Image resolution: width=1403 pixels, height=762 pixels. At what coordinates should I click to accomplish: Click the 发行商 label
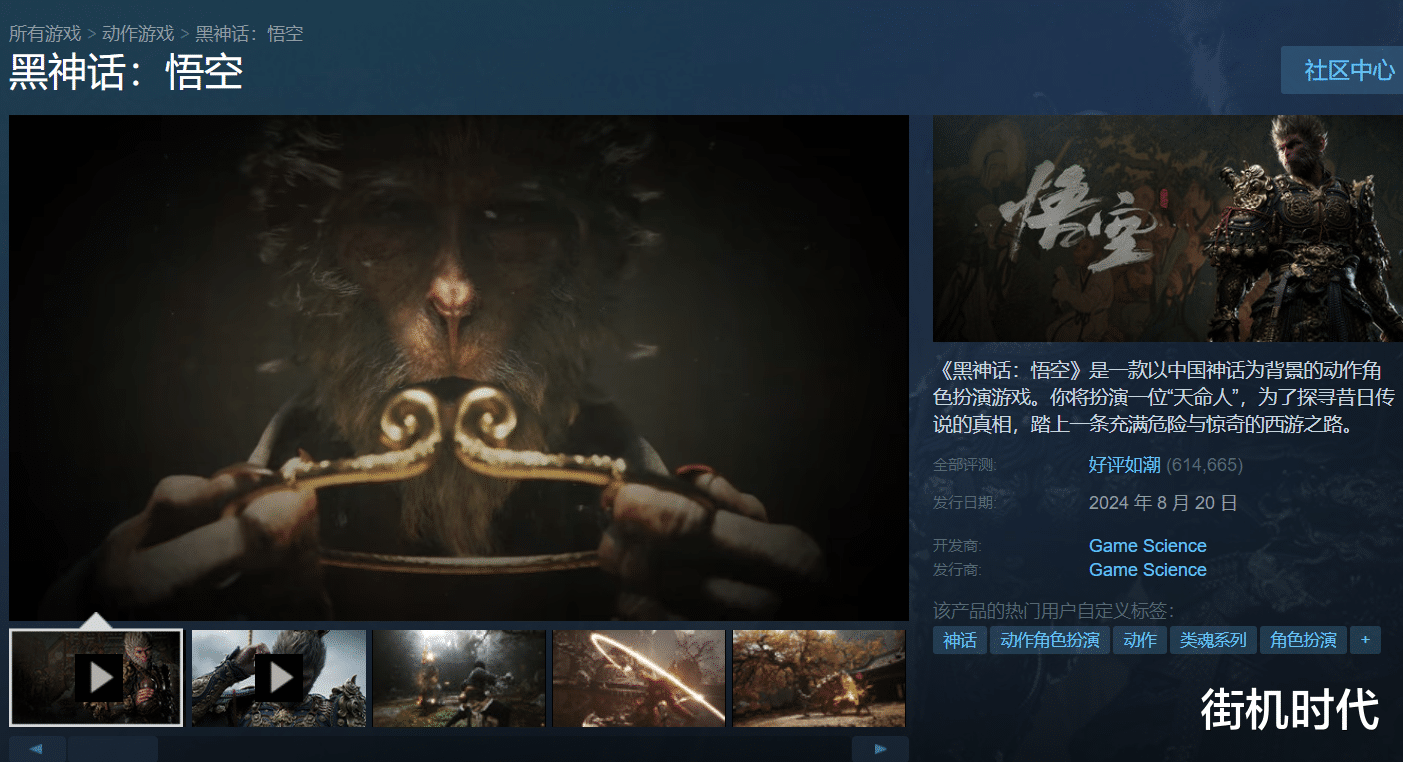pyautogui.click(x=957, y=570)
